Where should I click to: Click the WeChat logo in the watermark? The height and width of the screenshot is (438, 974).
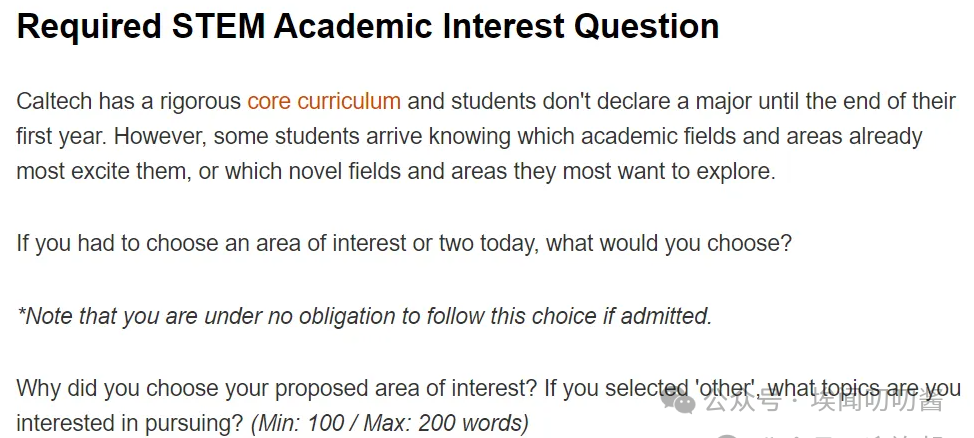tap(684, 402)
